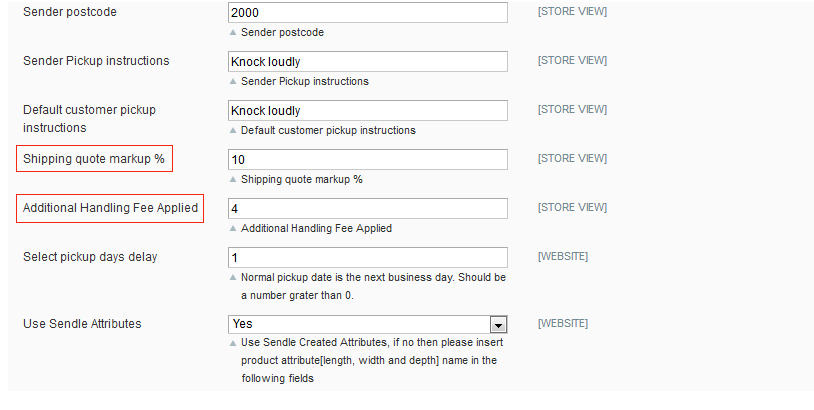This screenshot has width=814, height=410.
Task: Click into the Sender Pickup instructions text field
Action: [367, 61]
